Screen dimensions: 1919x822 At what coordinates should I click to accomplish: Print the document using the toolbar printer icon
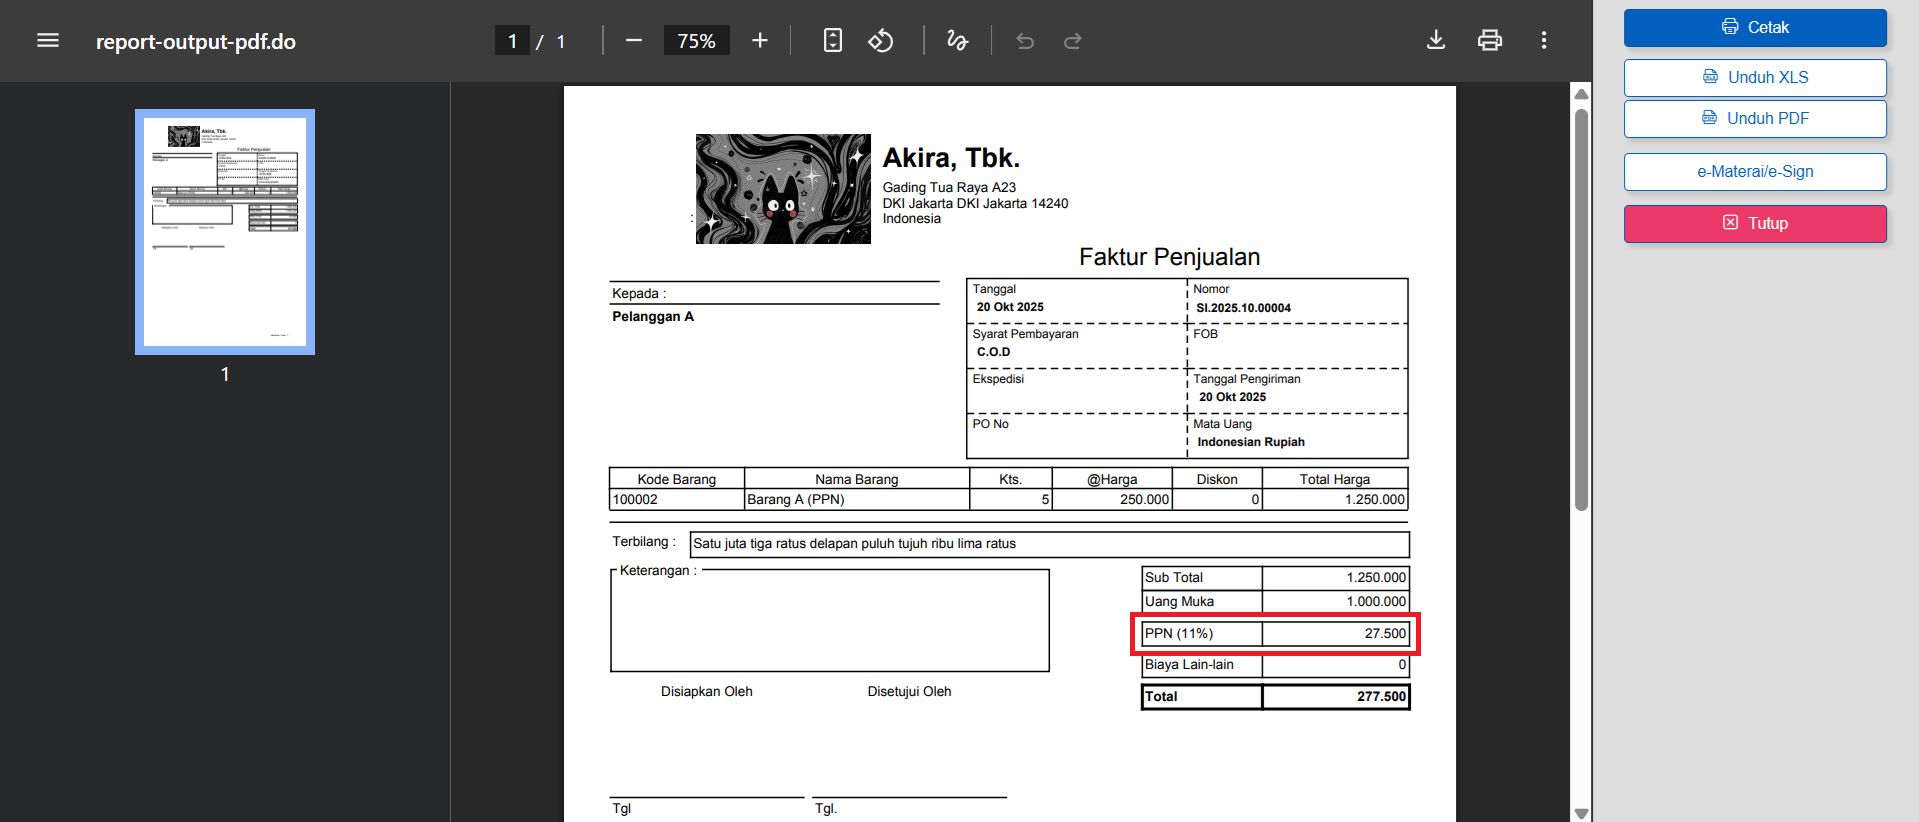tap(1490, 41)
